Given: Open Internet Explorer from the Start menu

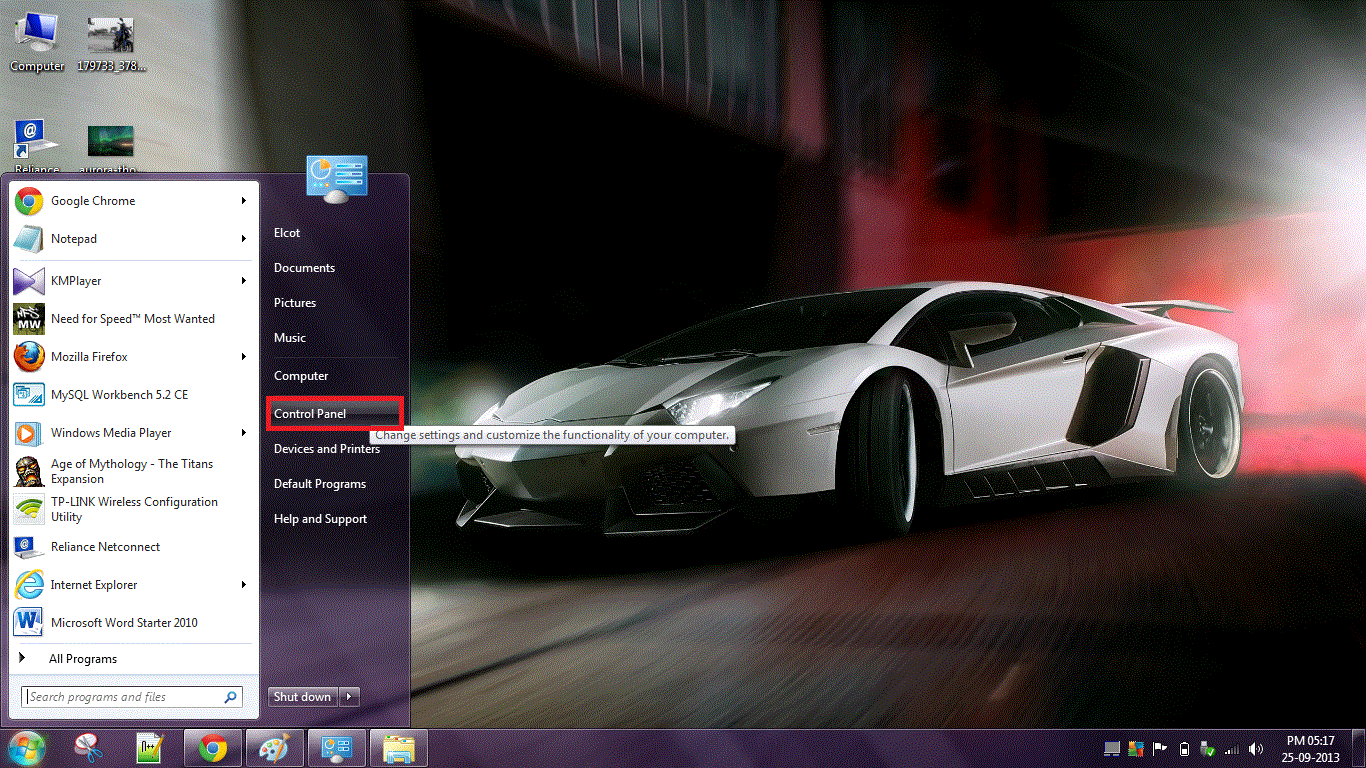Looking at the screenshot, I should (134, 585).
